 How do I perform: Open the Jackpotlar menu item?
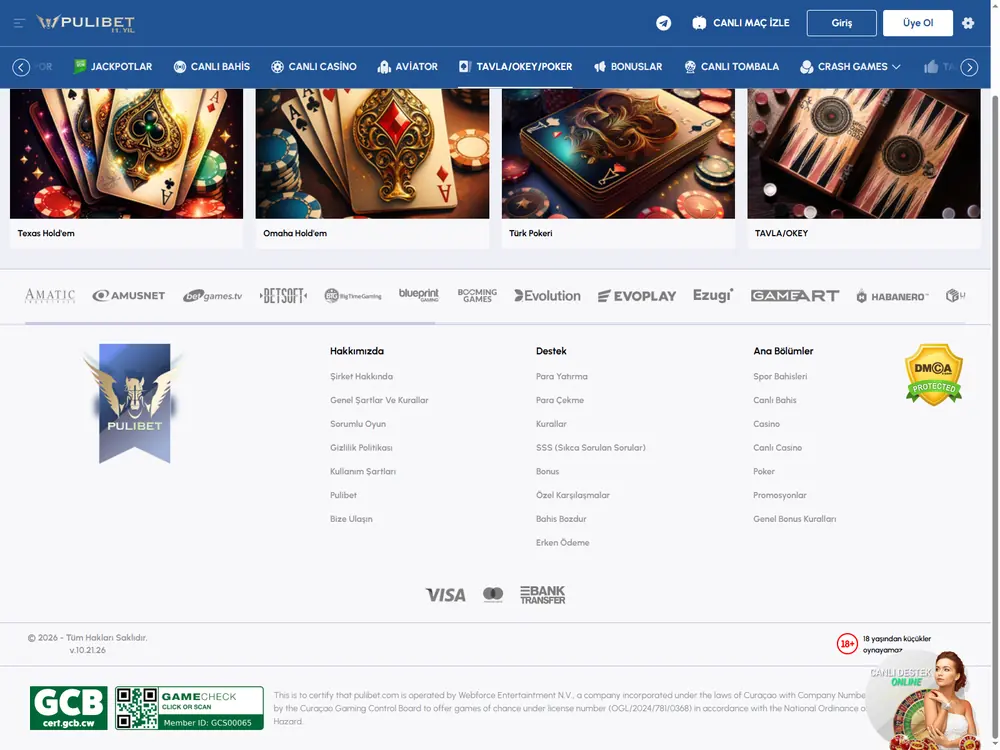(x=113, y=67)
